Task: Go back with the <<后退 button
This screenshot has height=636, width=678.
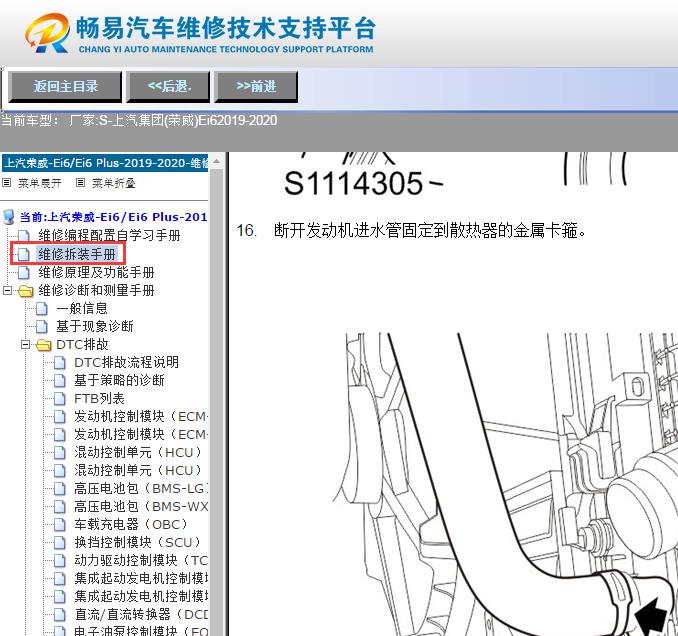Action: [168, 86]
